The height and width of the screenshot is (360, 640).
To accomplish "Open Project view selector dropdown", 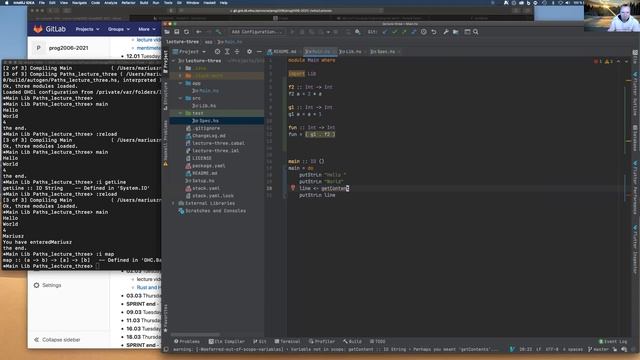I will pyautogui.click(x=189, y=52).
